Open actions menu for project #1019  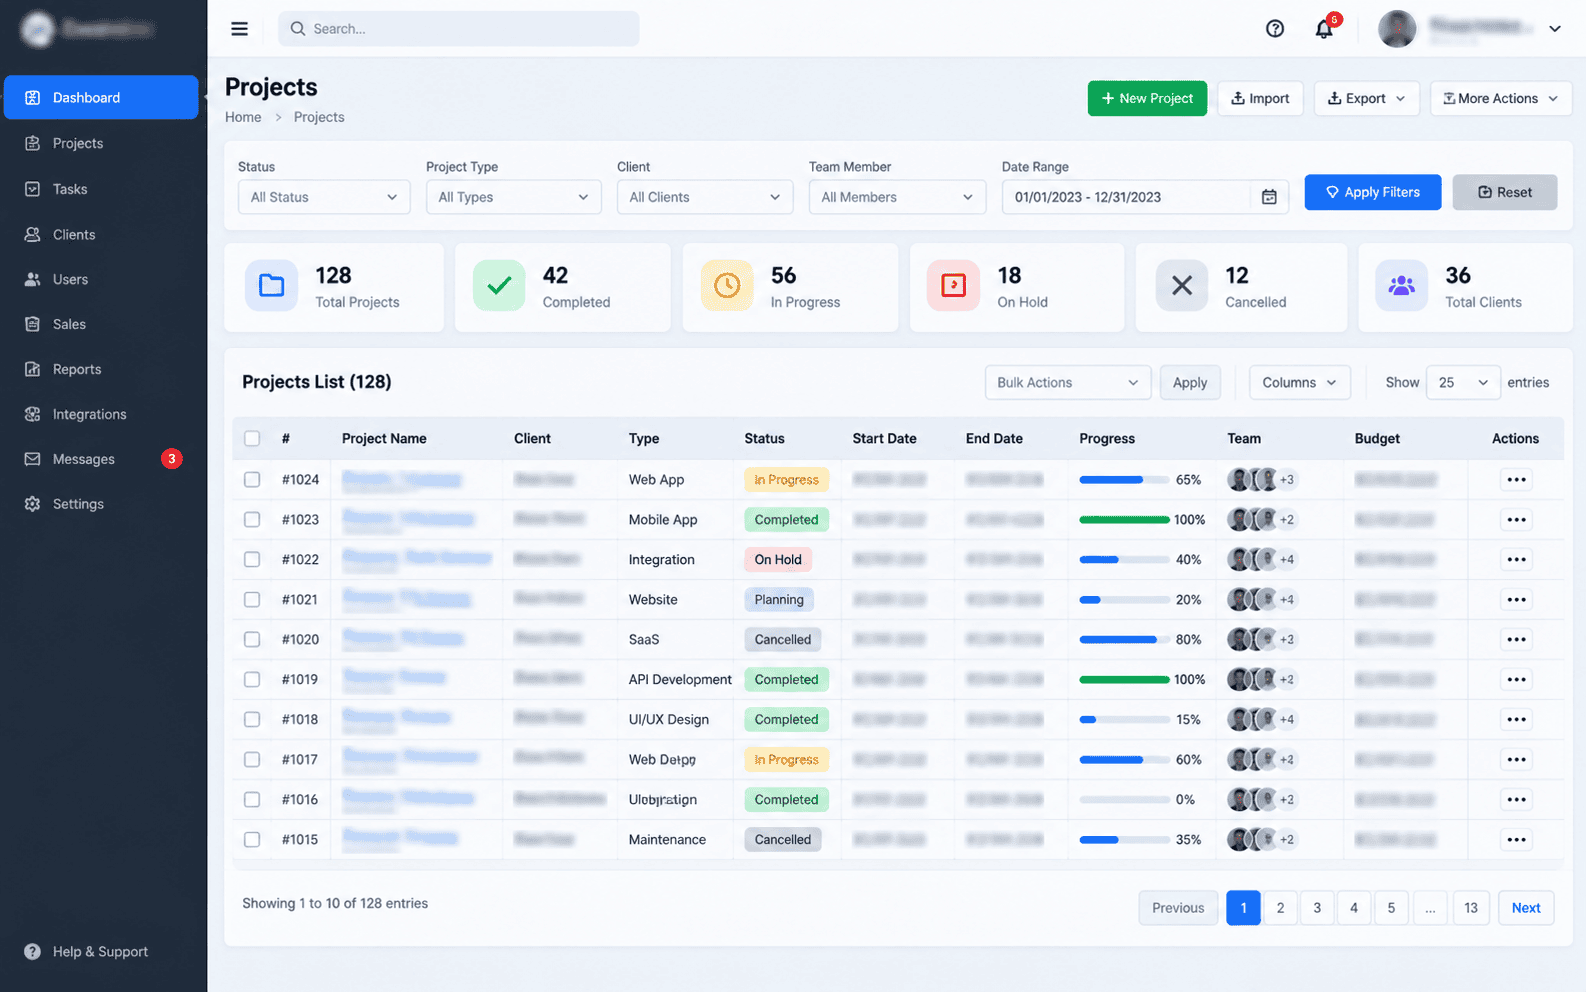click(x=1517, y=680)
